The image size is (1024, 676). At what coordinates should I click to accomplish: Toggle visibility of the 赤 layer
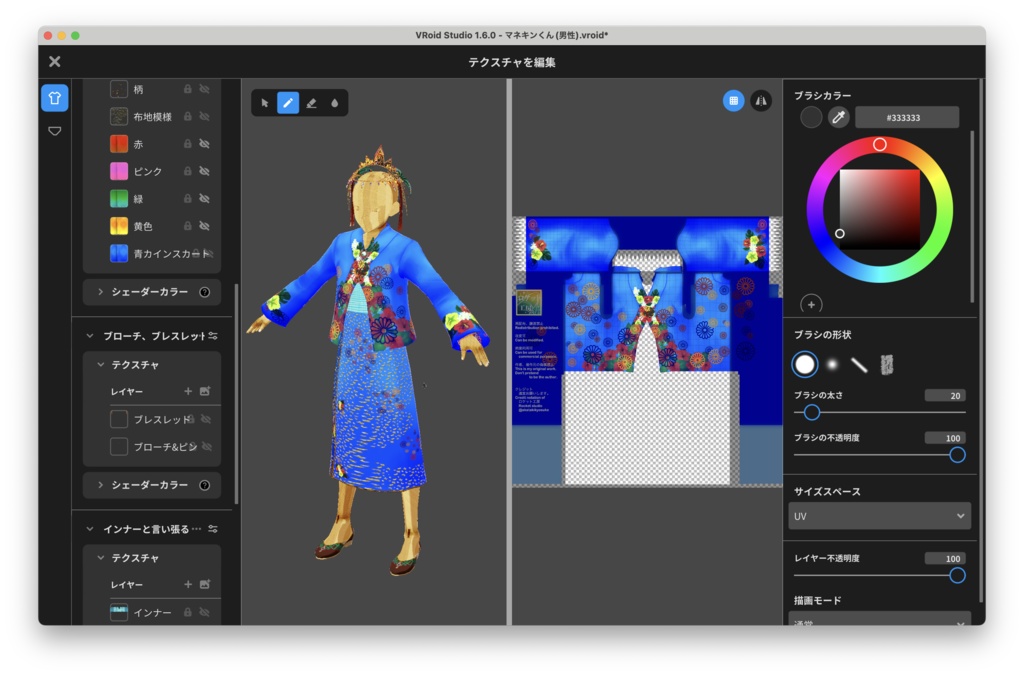click(204, 144)
